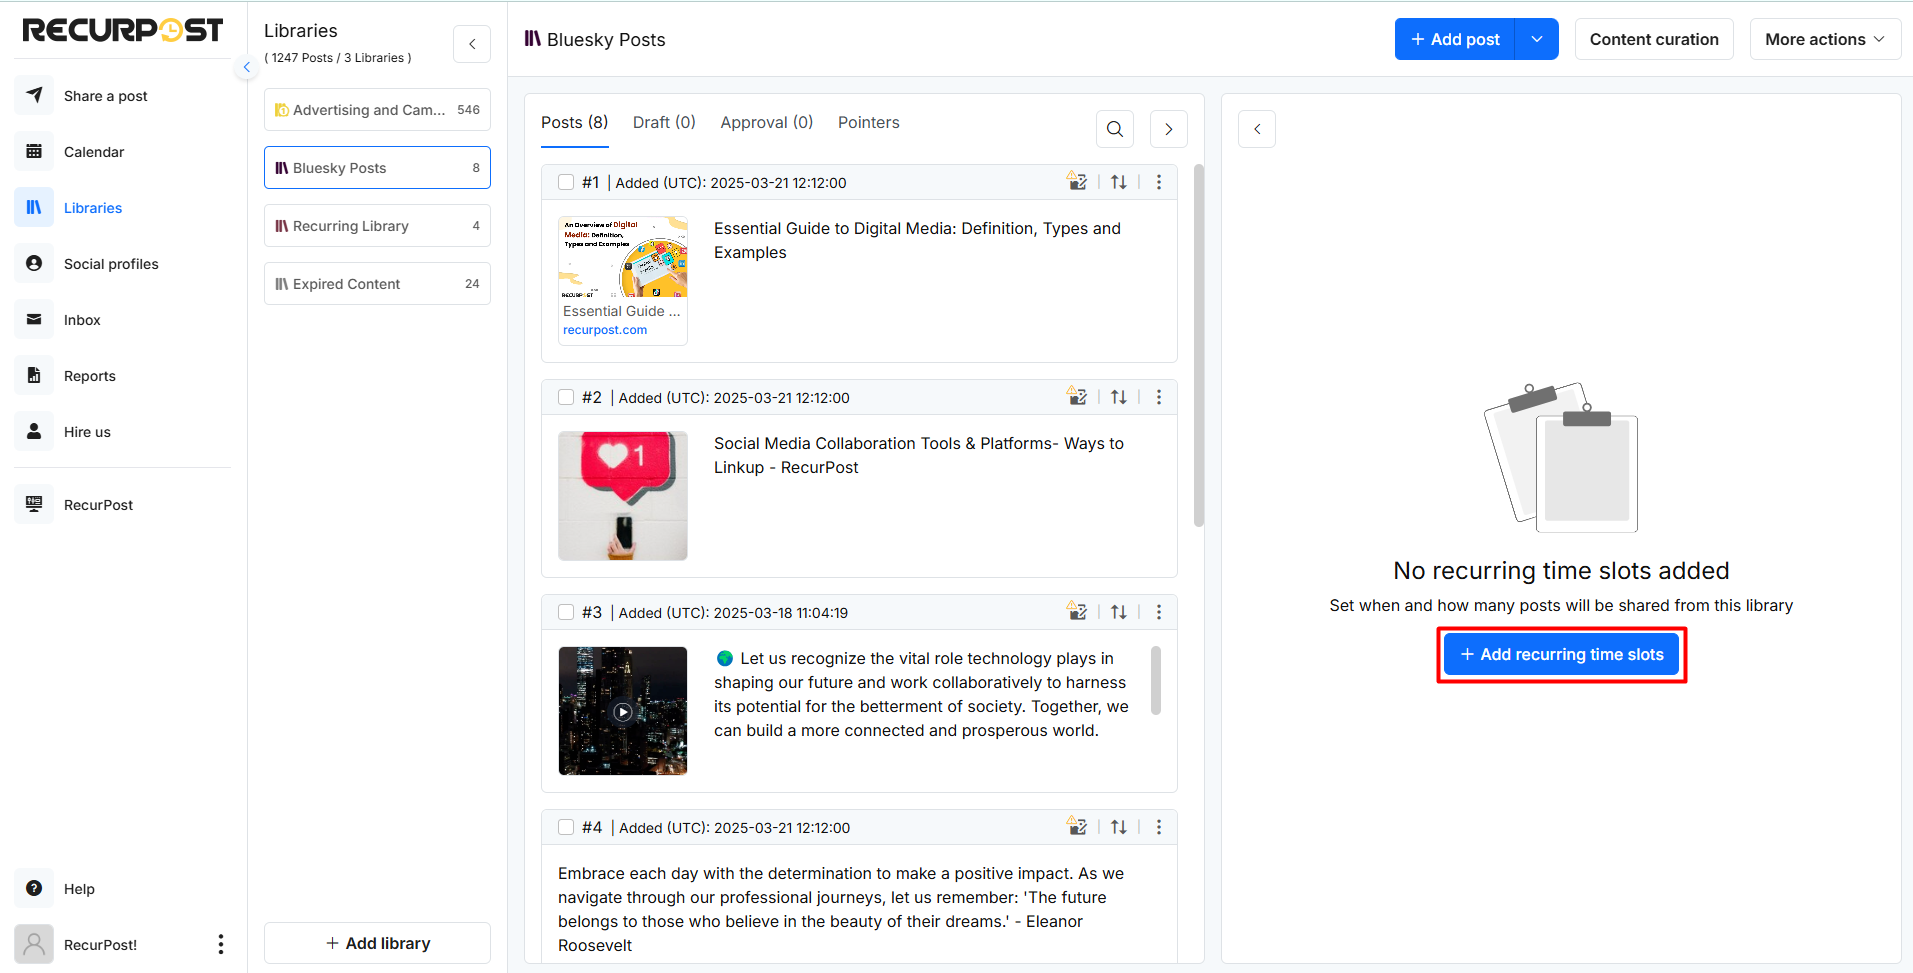Open the Help question mark icon

click(34, 888)
